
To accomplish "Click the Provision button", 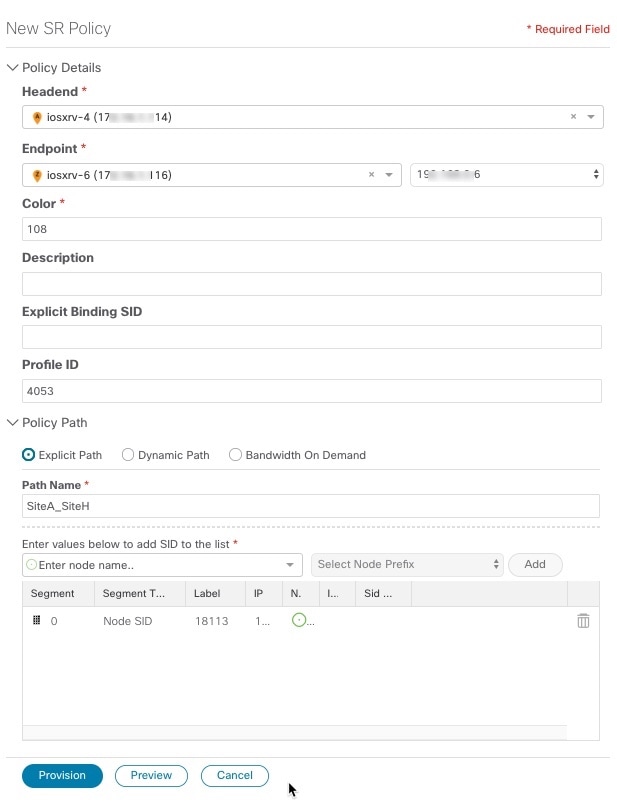I will [62, 776].
